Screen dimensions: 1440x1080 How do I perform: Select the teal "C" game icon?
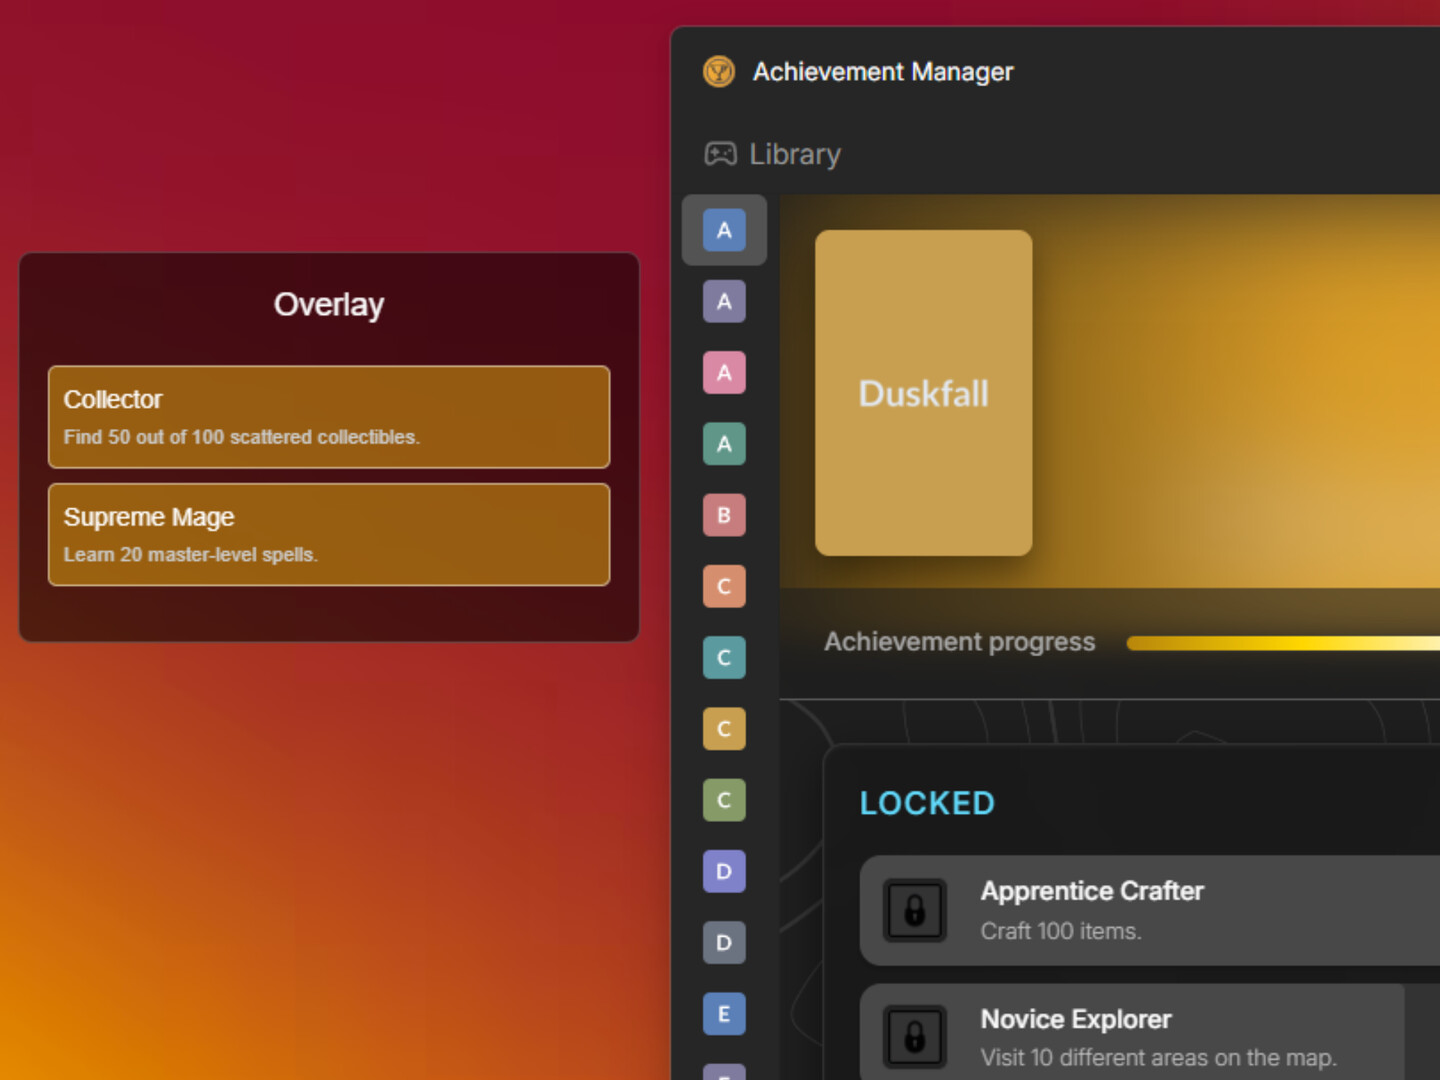pyautogui.click(x=723, y=657)
